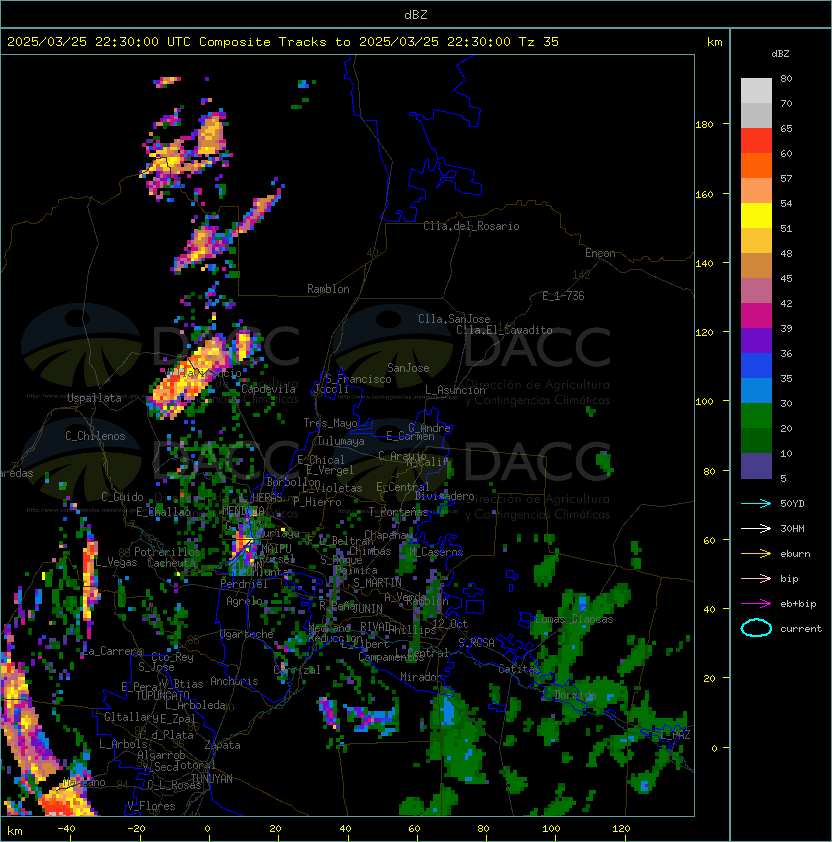Click the Carrizal map label
The image size is (832, 842).
coord(297,670)
